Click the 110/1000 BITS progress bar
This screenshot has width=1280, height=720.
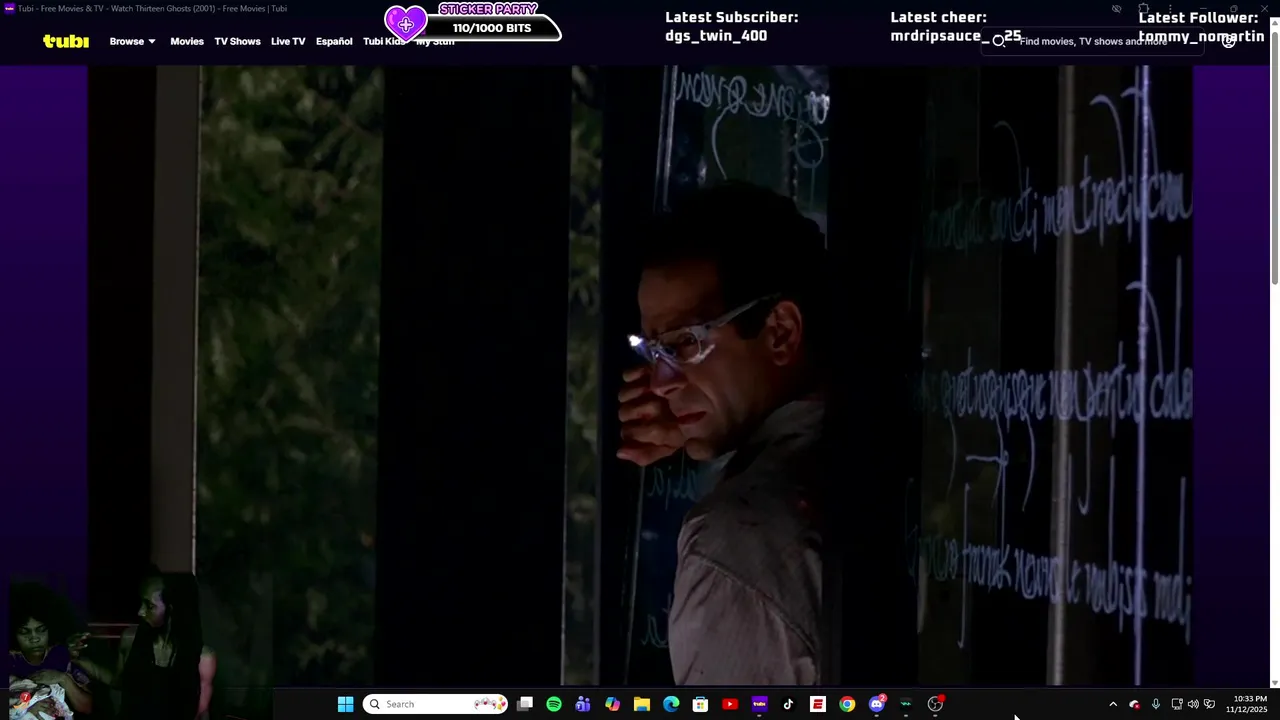(x=492, y=28)
